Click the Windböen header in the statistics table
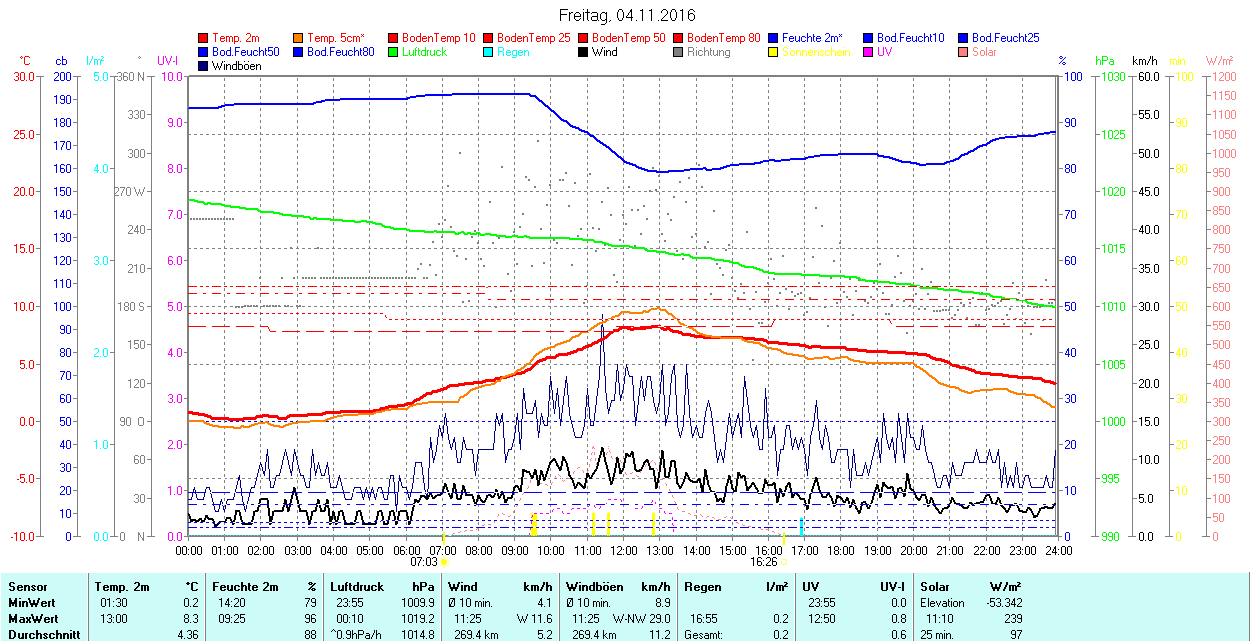This screenshot has height=641, width=1250. pyautogui.click(x=596, y=587)
